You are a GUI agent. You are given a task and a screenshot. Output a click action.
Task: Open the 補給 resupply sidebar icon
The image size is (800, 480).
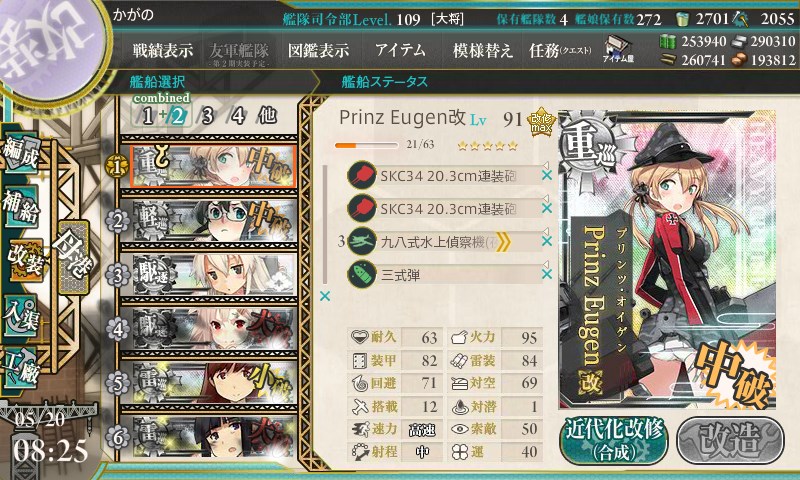[x=21, y=207]
